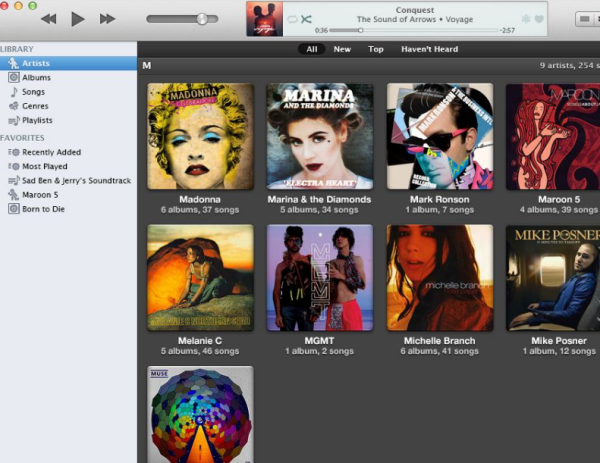Click the Conquest album artwork in the now playing display
The height and width of the screenshot is (463, 600).
point(265,19)
